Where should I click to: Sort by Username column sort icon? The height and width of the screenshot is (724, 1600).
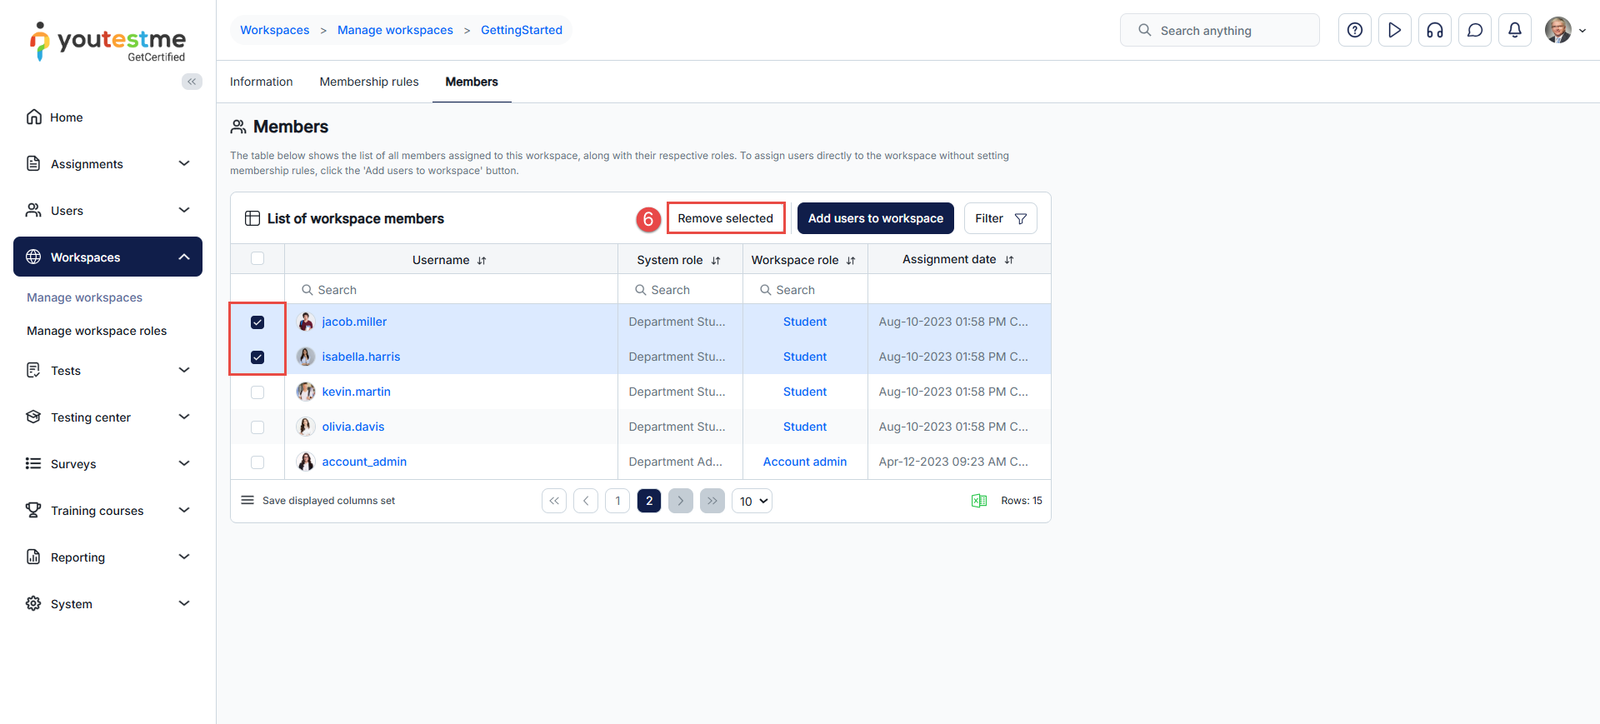pos(482,260)
